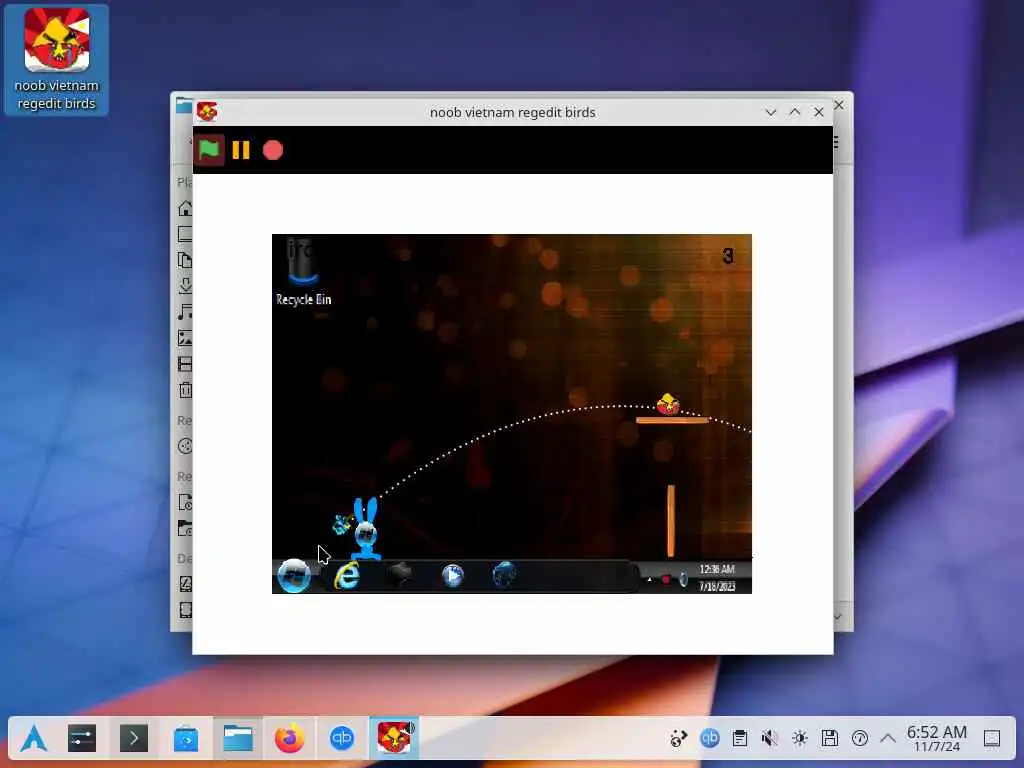Click the small bird loaded on the slingshot
This screenshot has height=768, width=1024.
[x=342, y=524]
